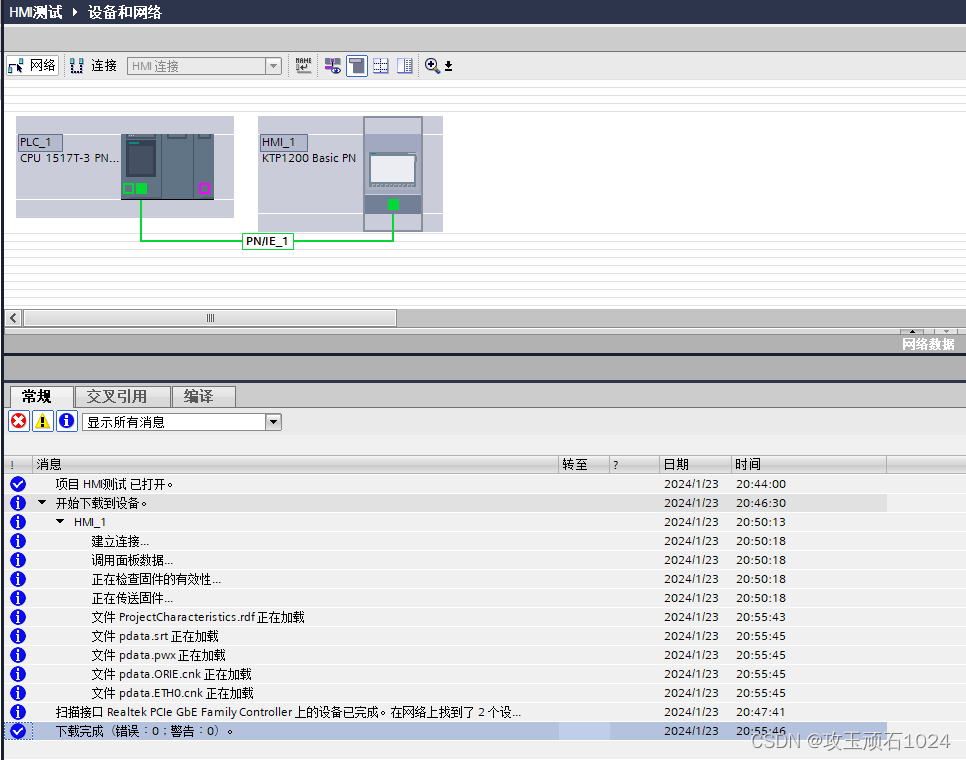Click the 消息 (Message) column header

coord(296,464)
